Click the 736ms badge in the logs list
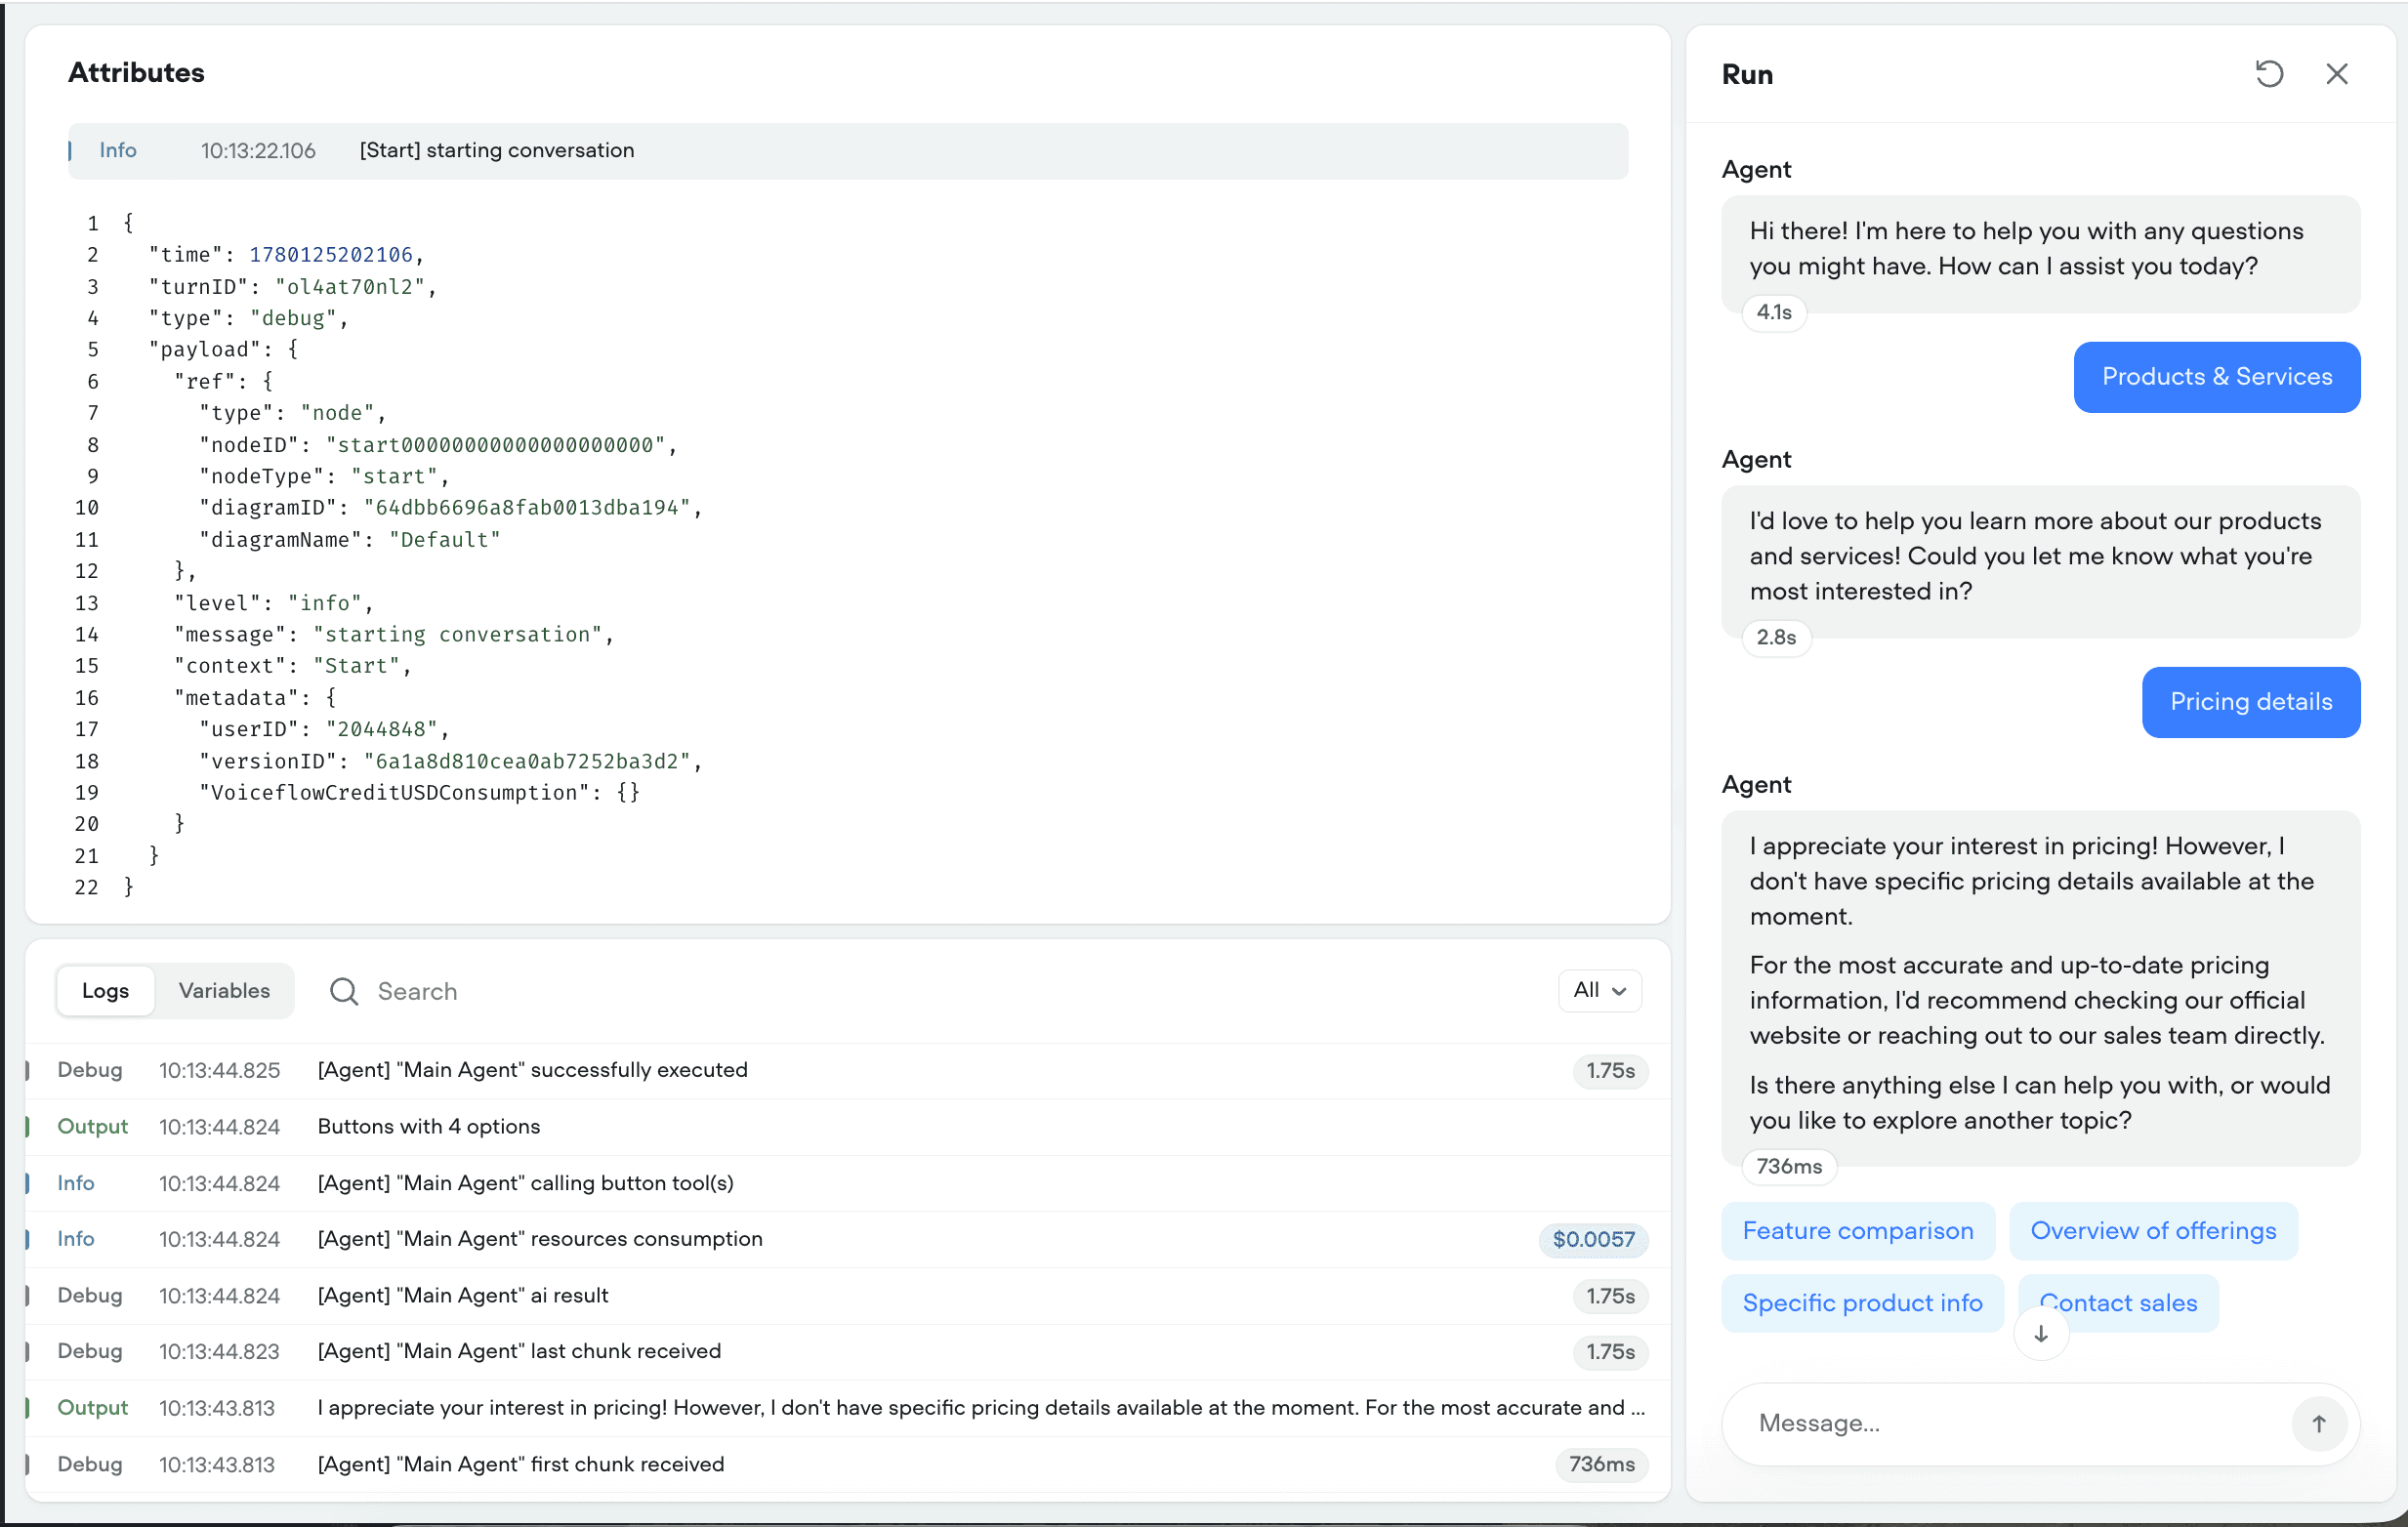2408x1527 pixels. coord(1601,1465)
